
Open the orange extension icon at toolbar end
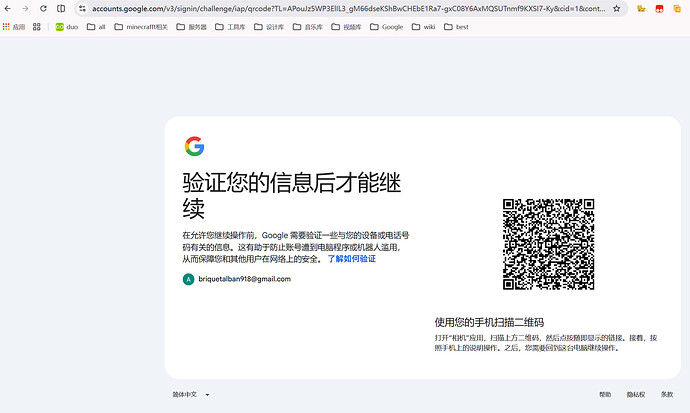[677, 8]
